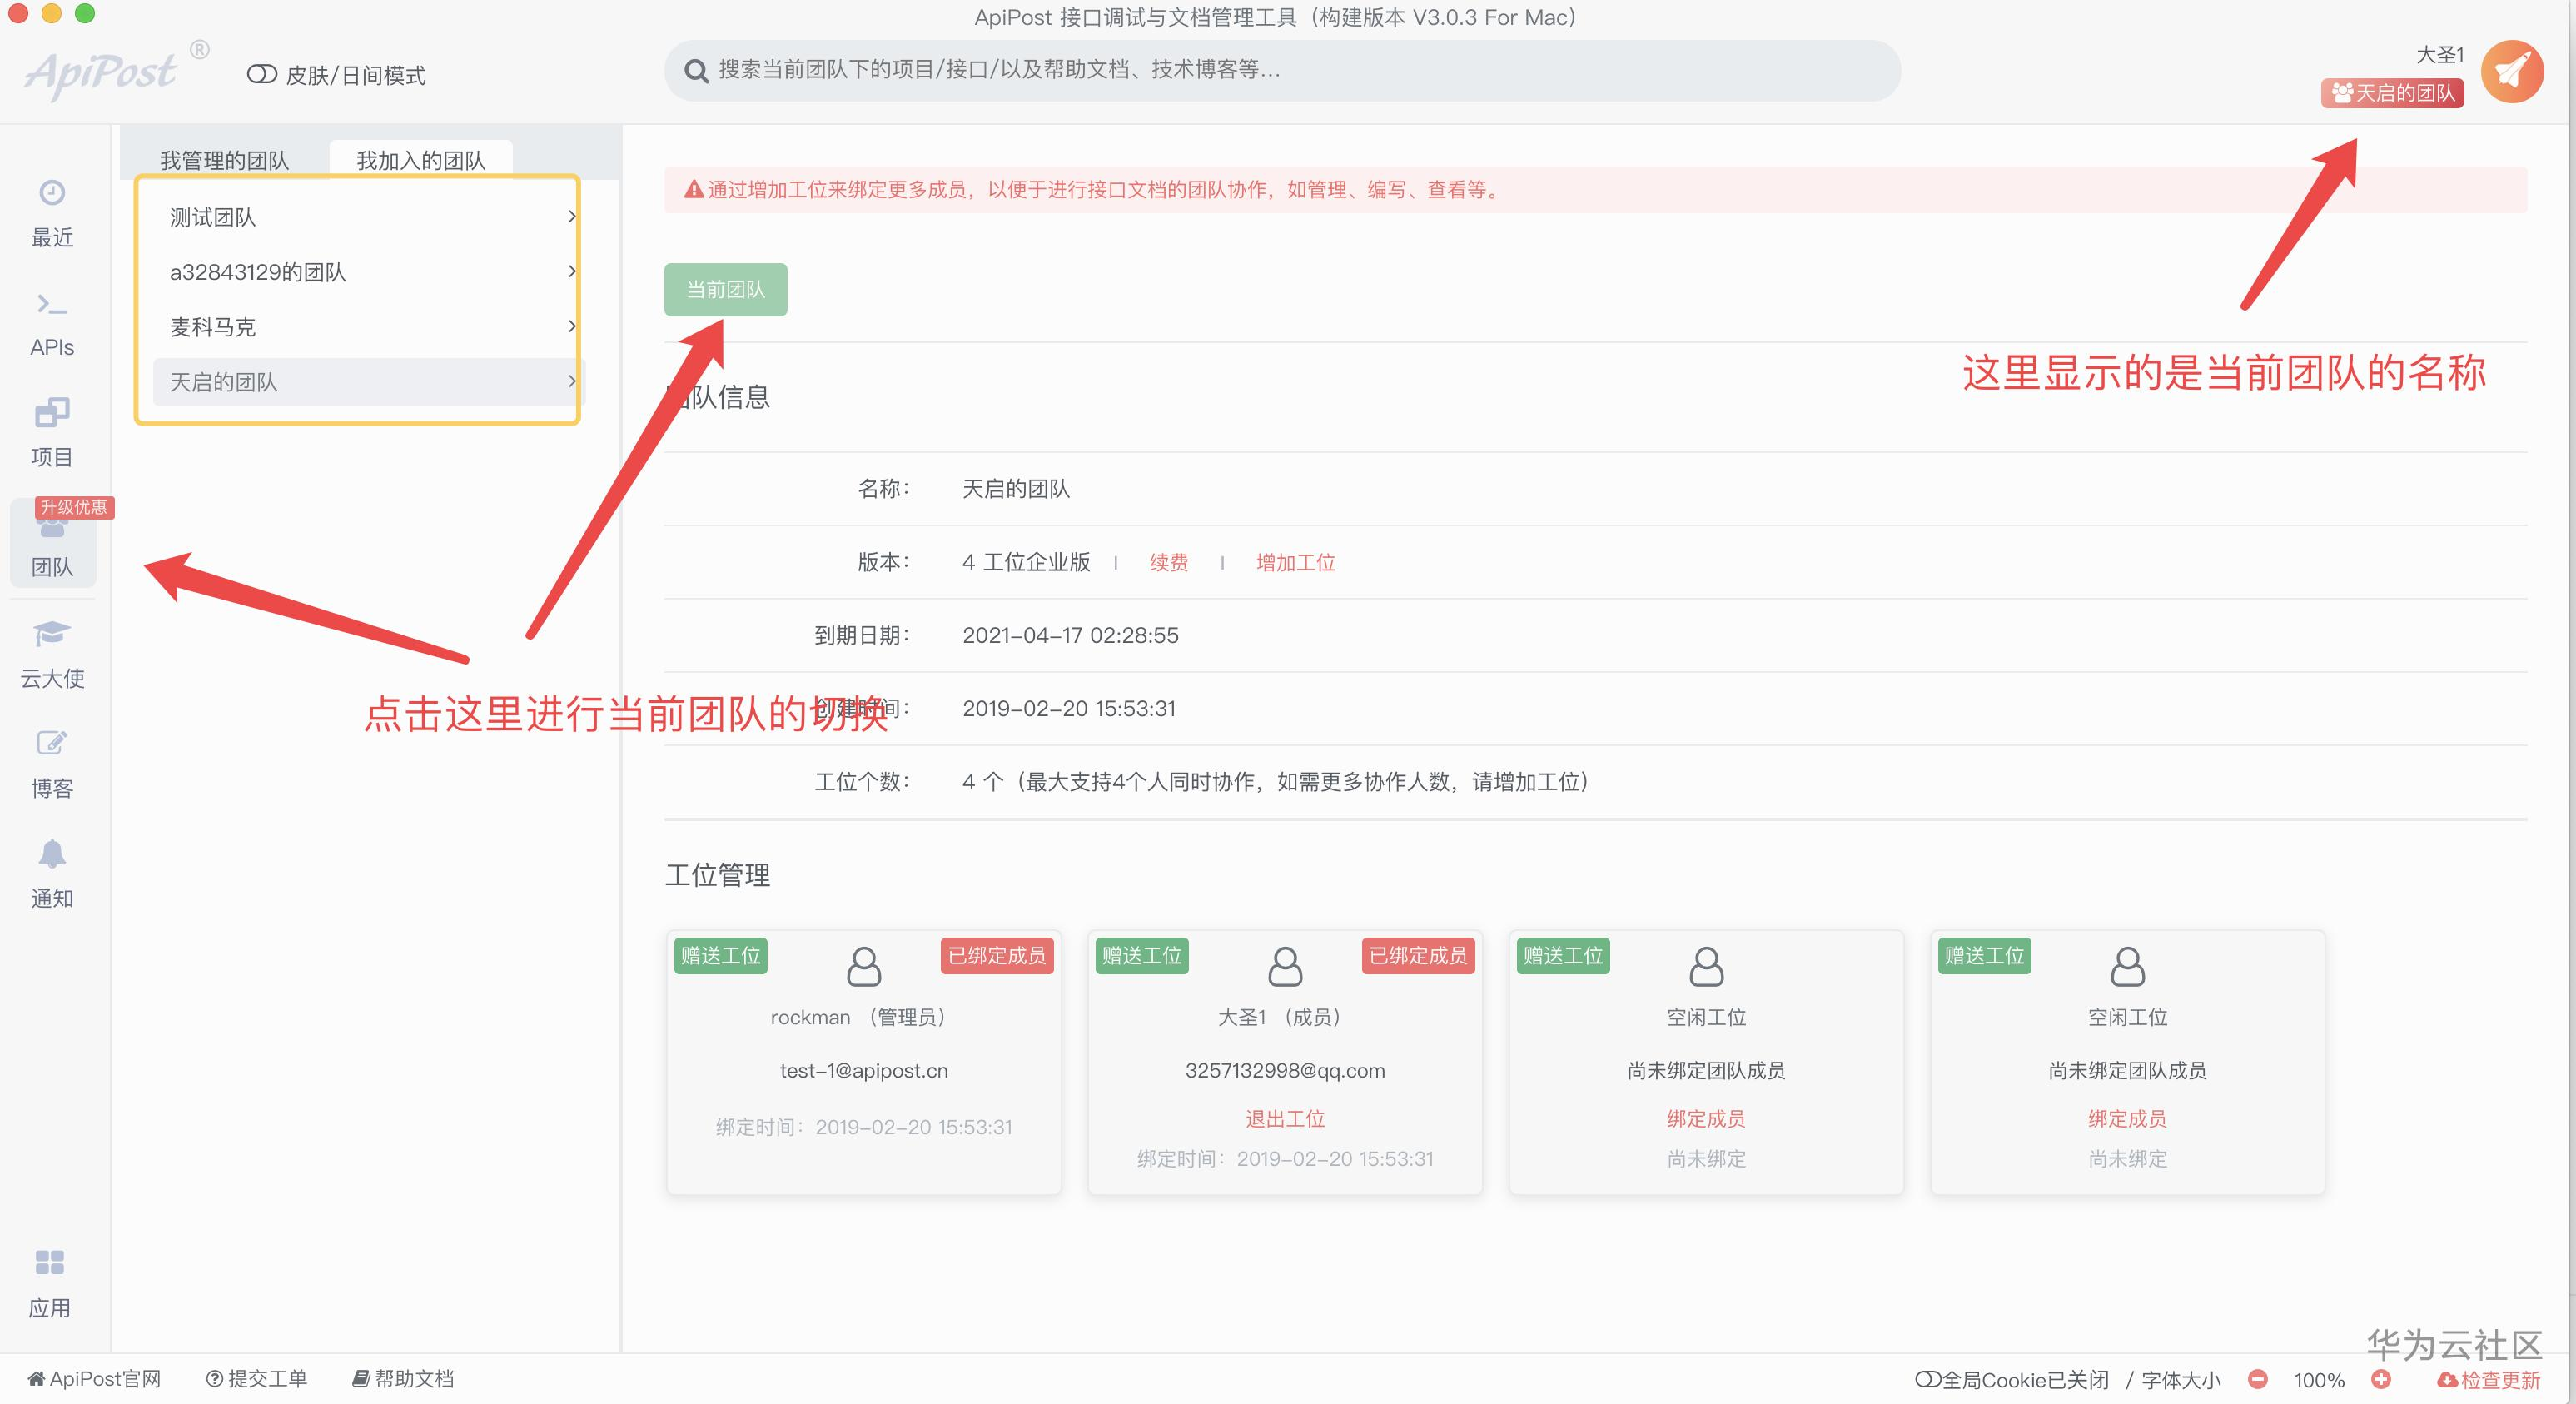Toggle the 皮肤/日间模式 skin switch
This screenshot has width=2576, height=1404.
[x=262, y=74]
